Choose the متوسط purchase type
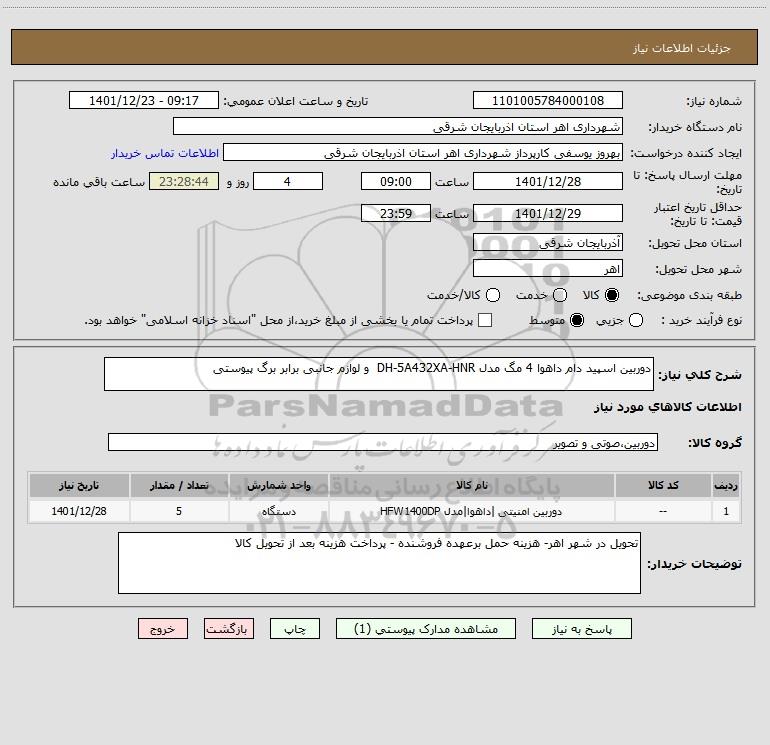Viewport: 770px width, 745px height. pos(577,320)
